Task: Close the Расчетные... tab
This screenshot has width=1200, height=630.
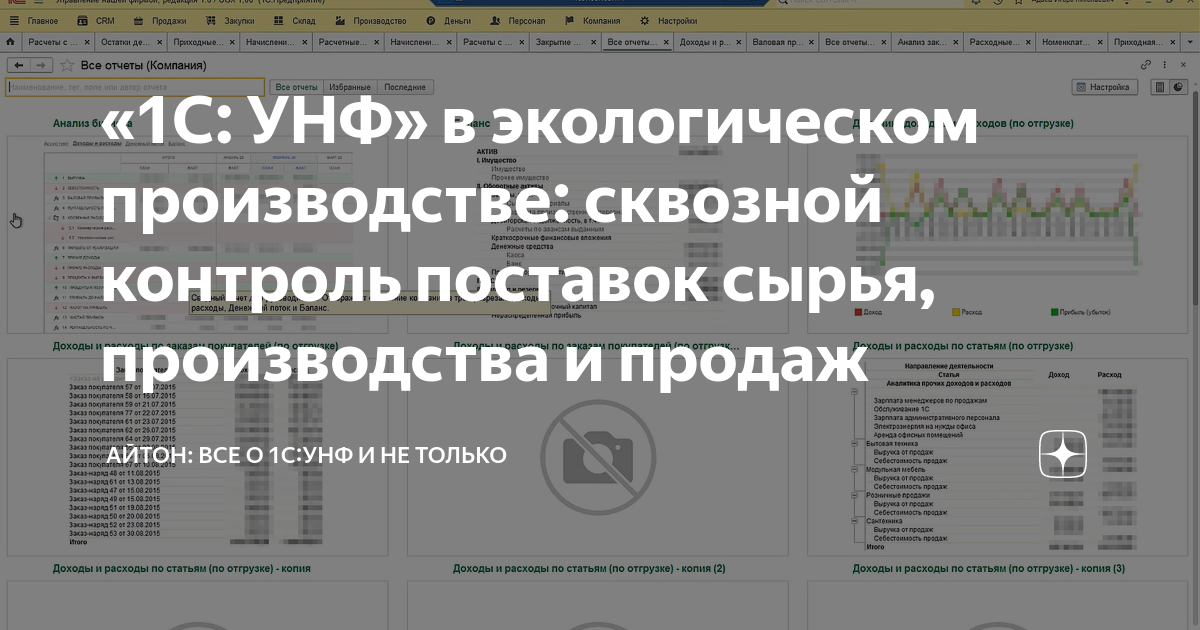Action: (376, 42)
